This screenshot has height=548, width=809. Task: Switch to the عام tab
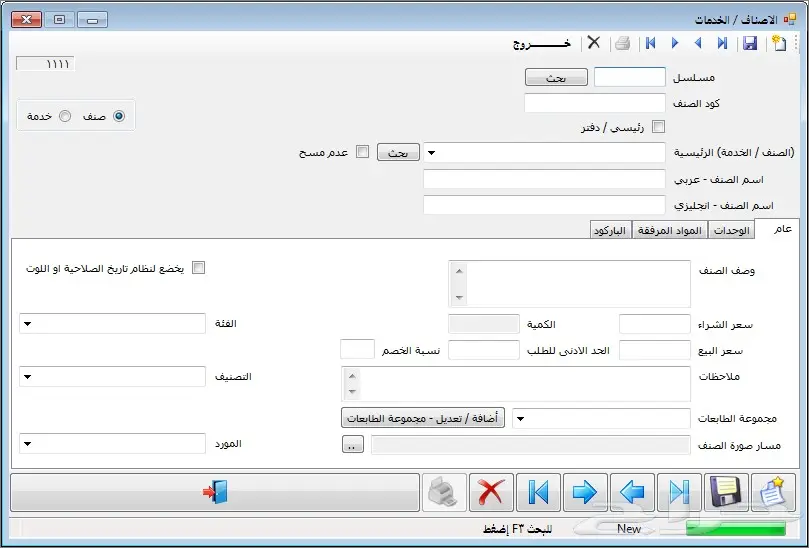point(780,229)
